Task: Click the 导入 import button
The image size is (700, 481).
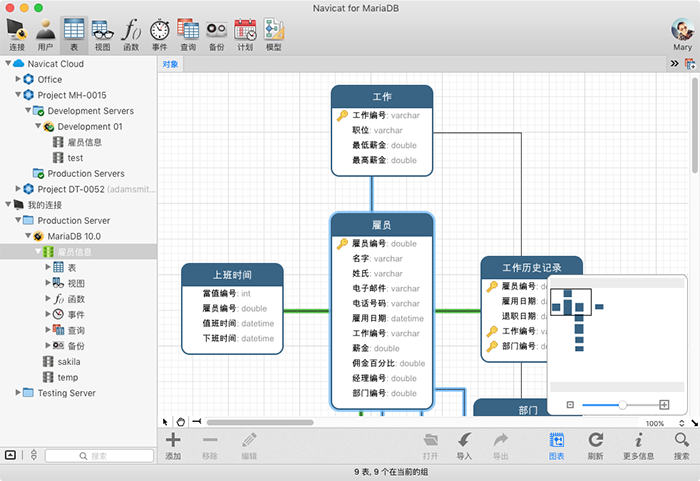Action: (x=464, y=446)
